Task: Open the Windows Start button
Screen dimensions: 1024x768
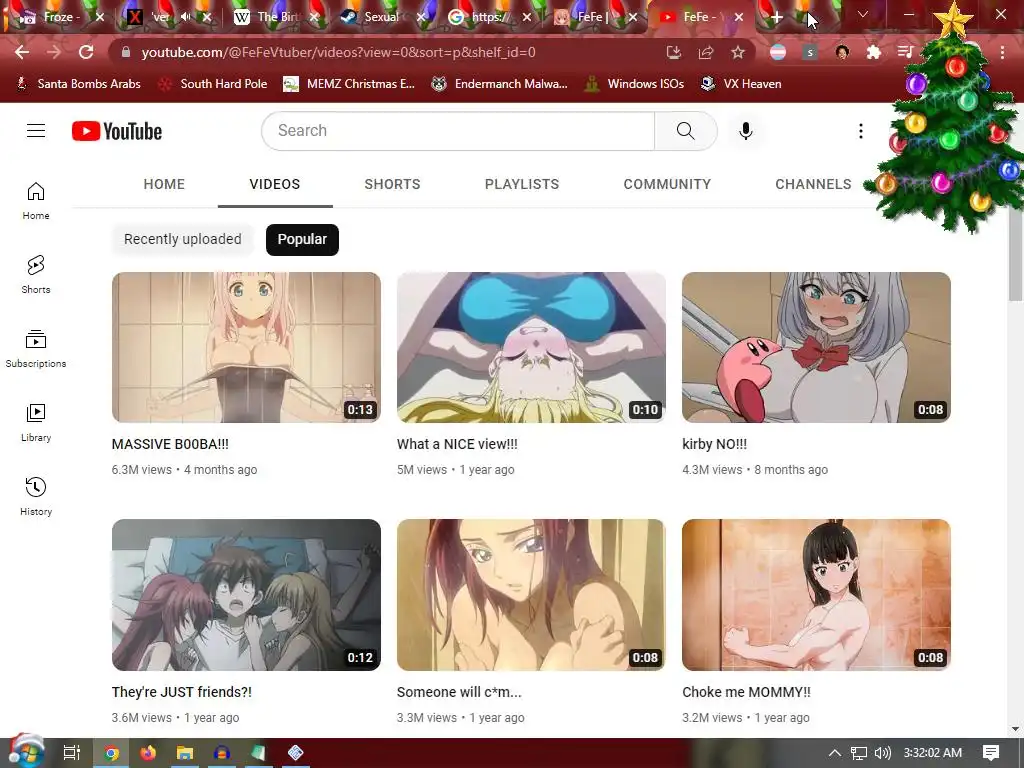Action: pyautogui.click(x=26, y=752)
